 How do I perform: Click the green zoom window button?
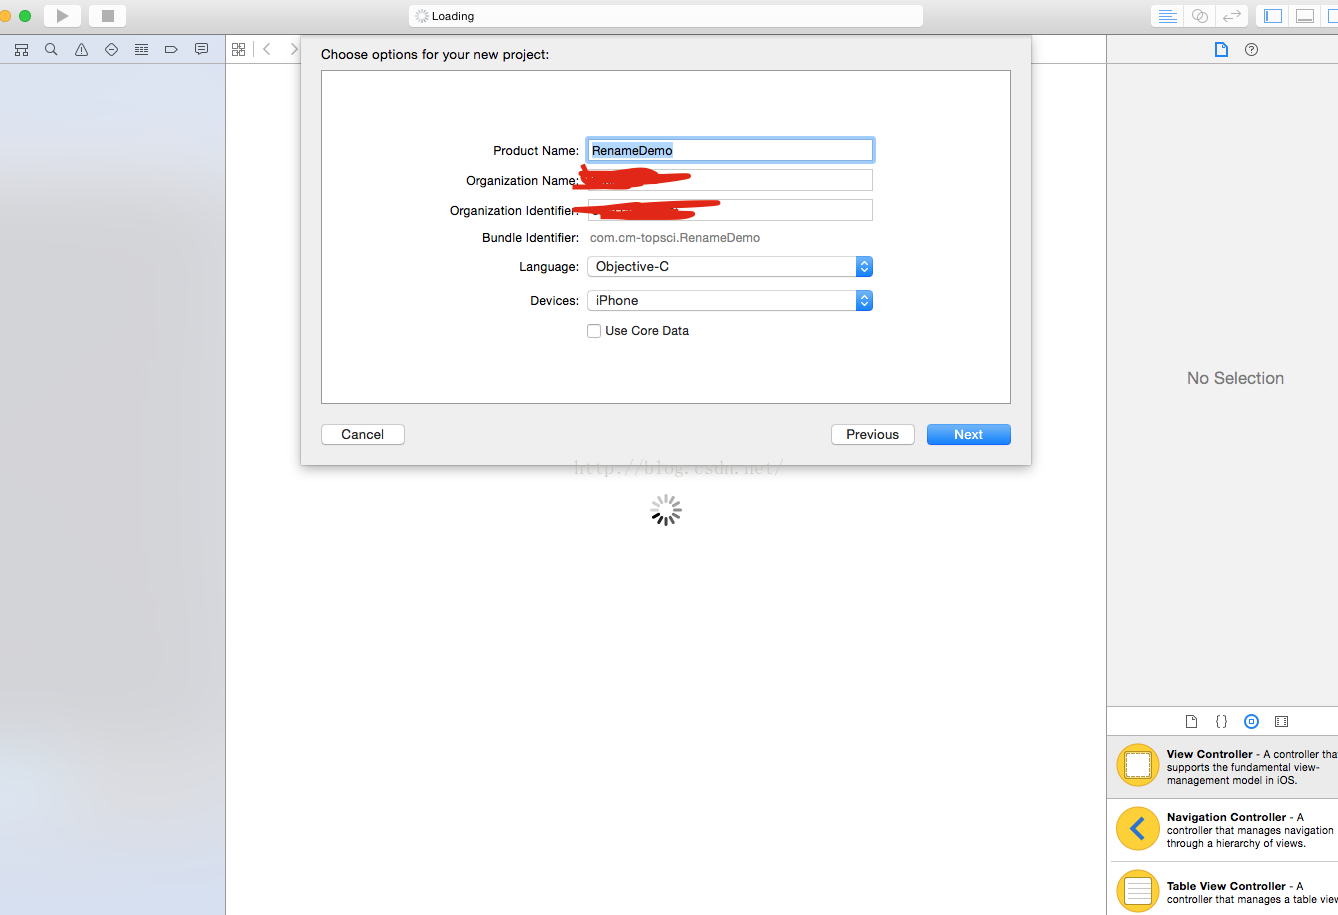(25, 16)
